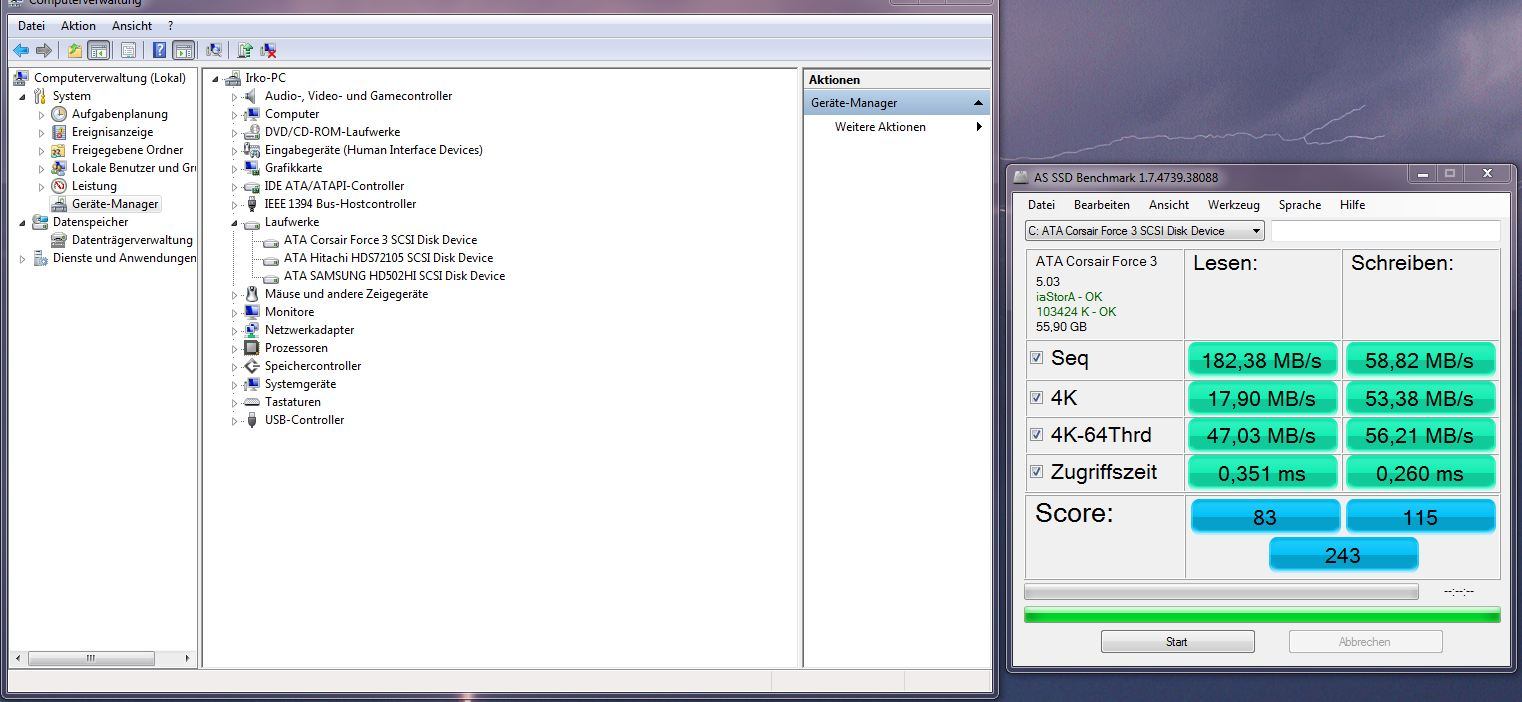Click the IEEE 1394 Bus-Hostcontroller entry
The image size is (1522, 702).
tap(340, 204)
